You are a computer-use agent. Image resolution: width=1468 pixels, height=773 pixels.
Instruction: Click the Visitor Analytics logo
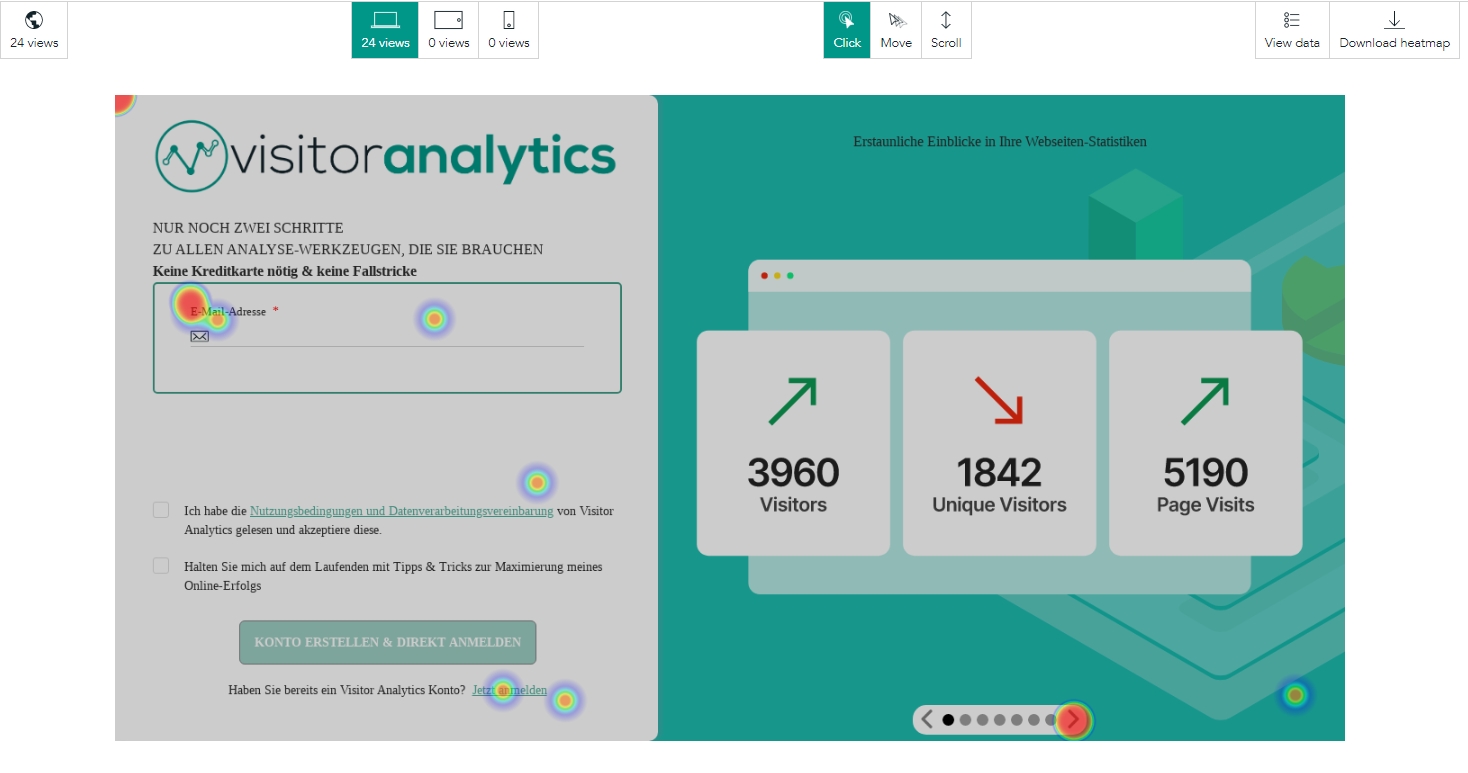coord(385,156)
